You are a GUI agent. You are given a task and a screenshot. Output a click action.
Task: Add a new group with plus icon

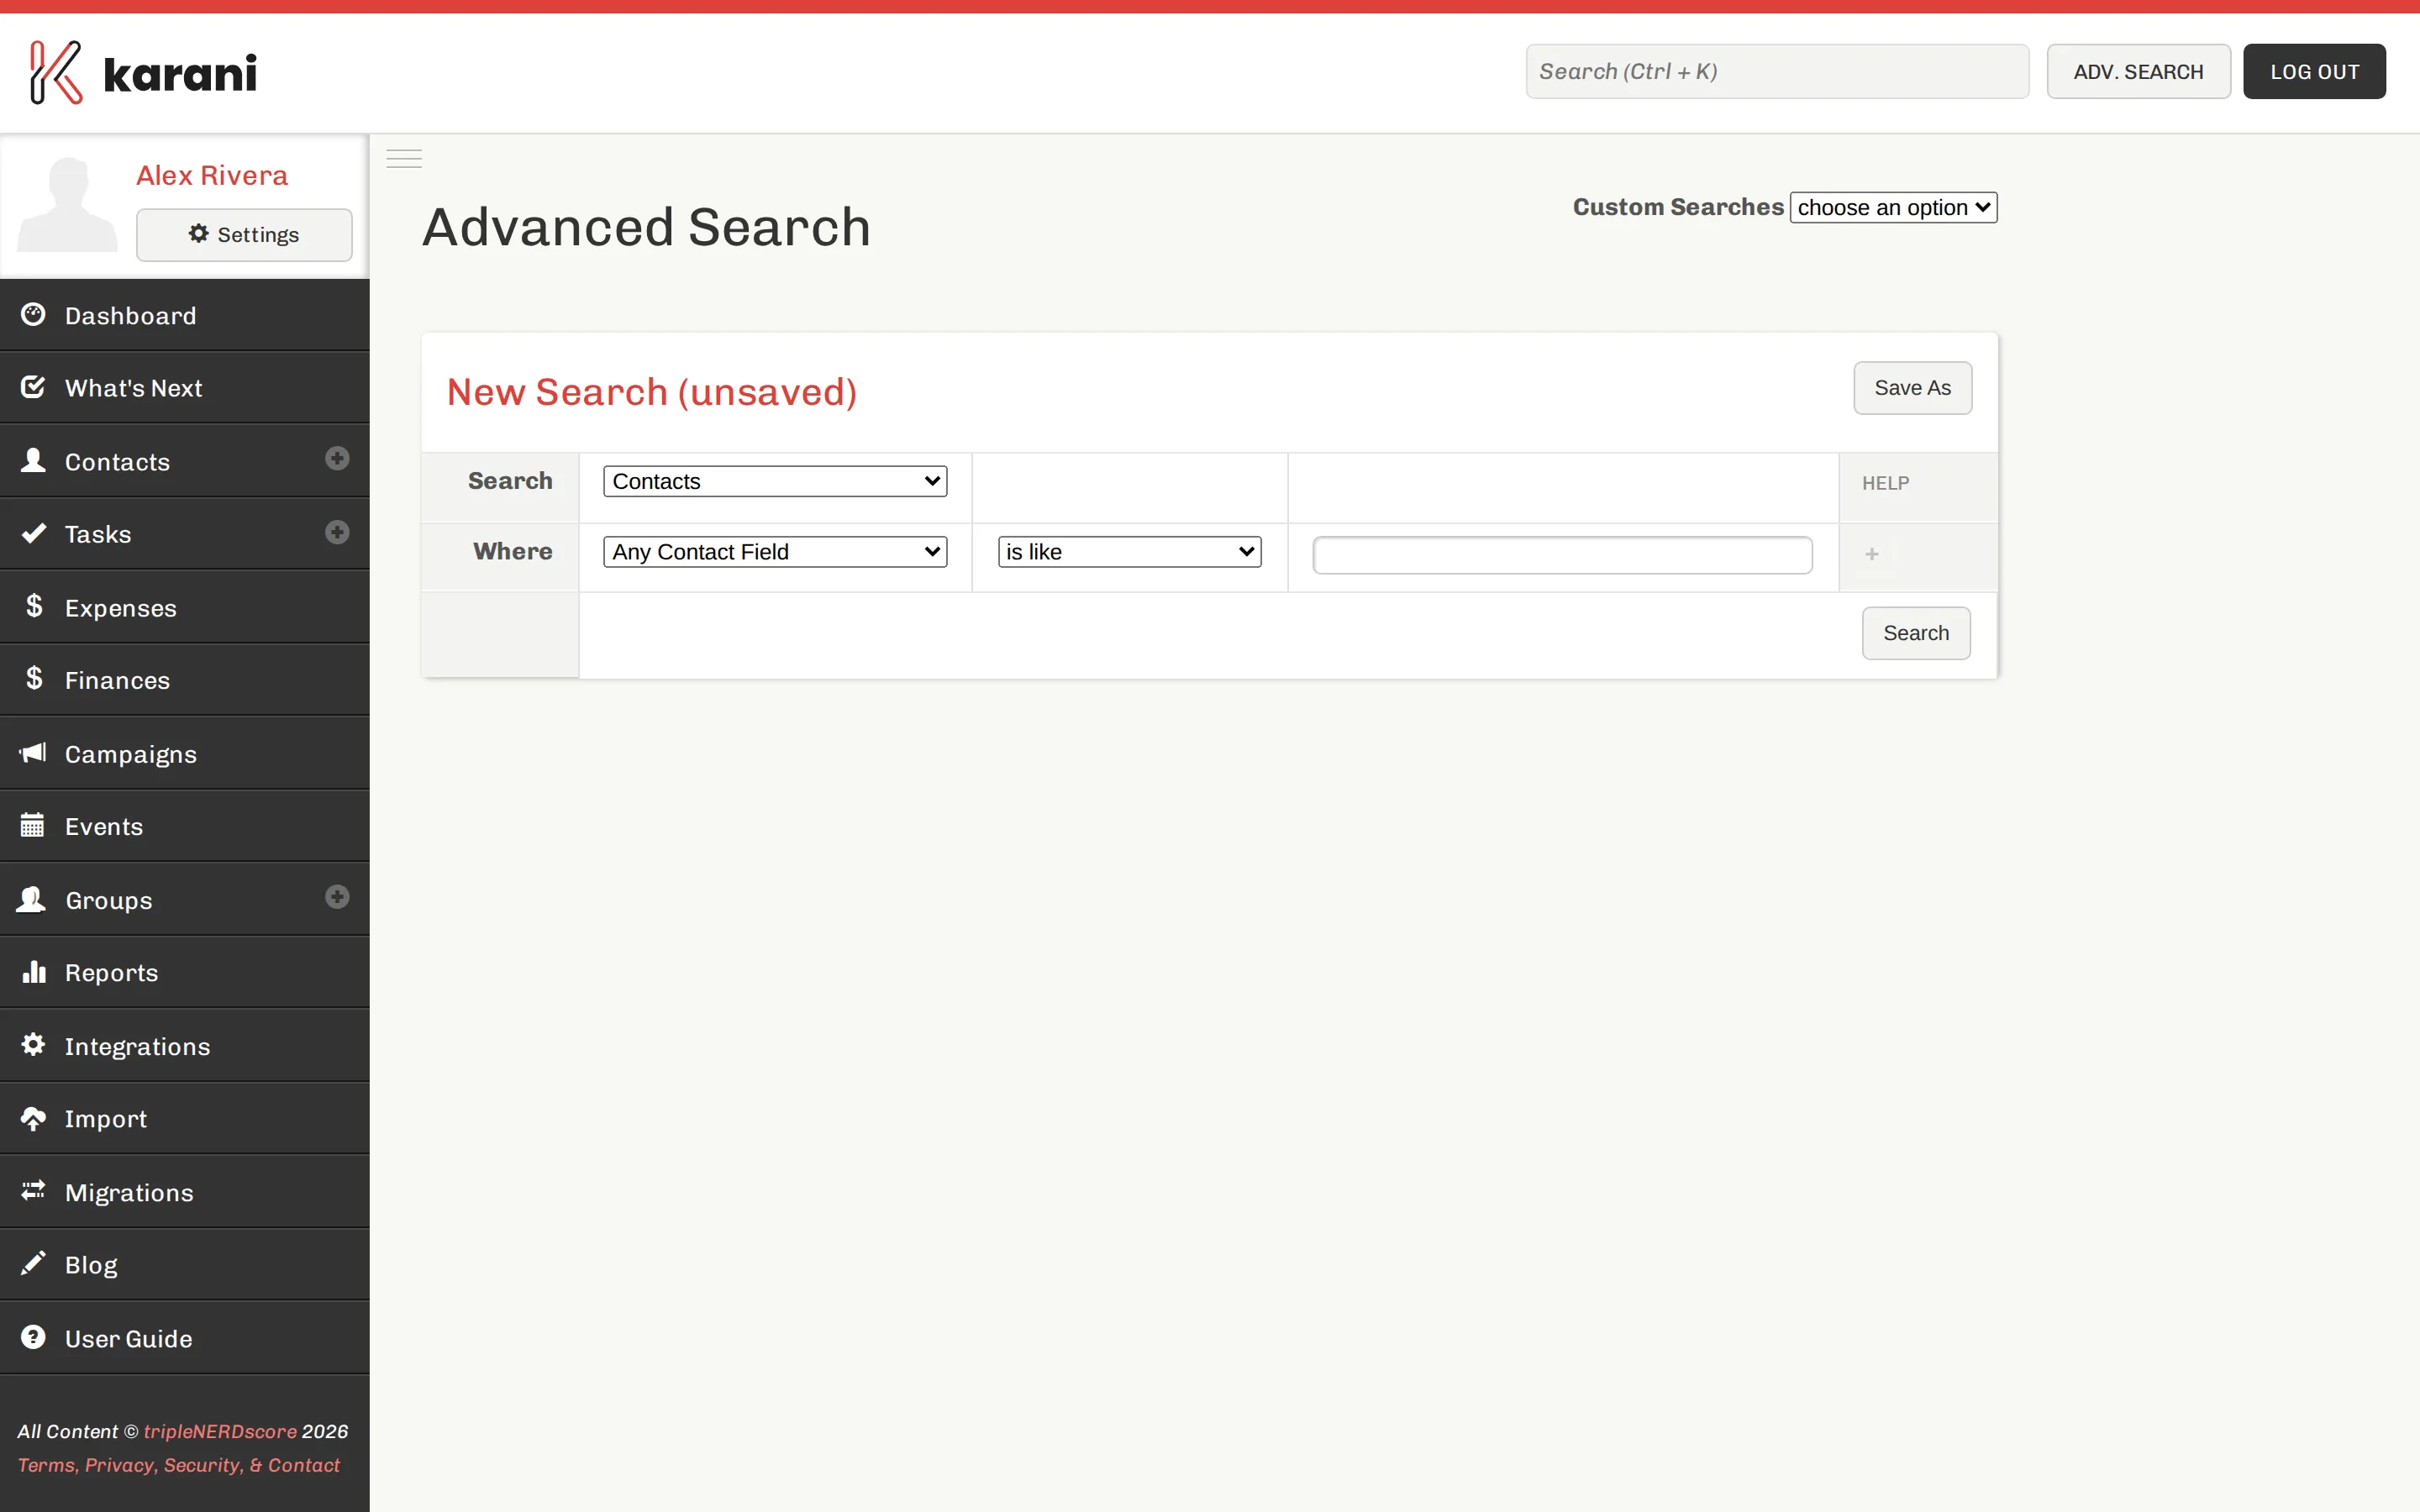(337, 896)
